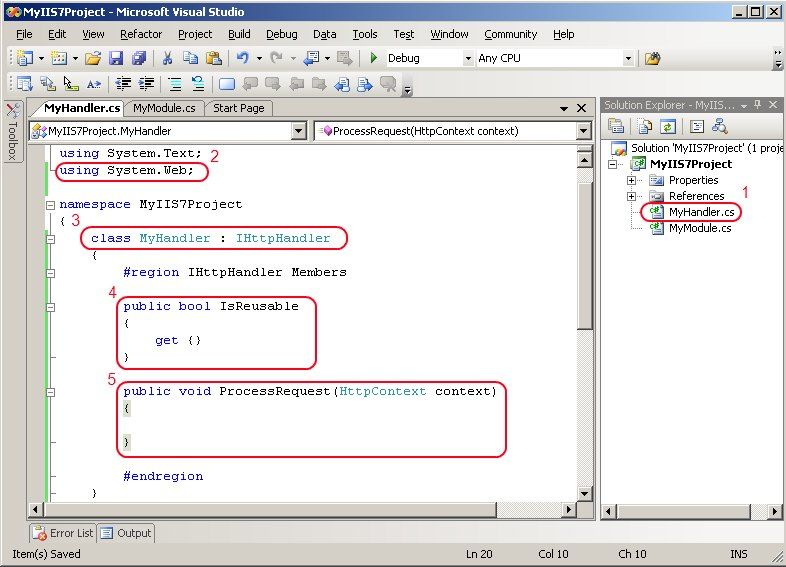This screenshot has height=567, width=786.
Task: Open the New Project icon's dropdown arrow
Action: 42,59
